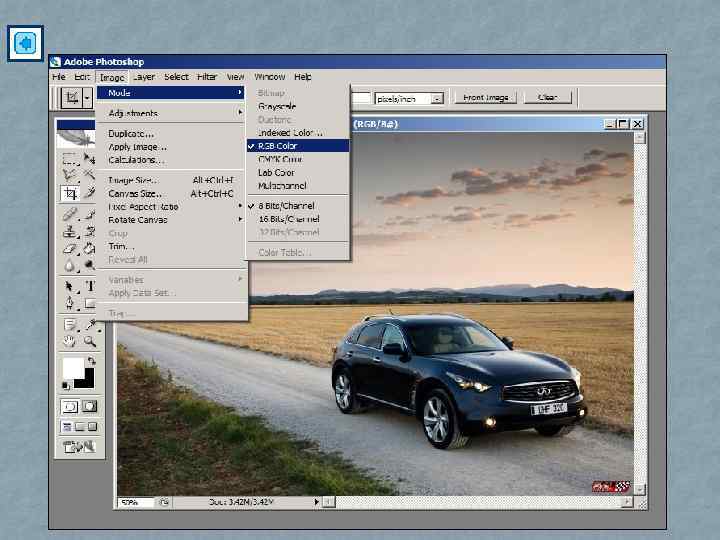Select the Magic Wand tool
The image size is (720, 540).
(x=89, y=174)
